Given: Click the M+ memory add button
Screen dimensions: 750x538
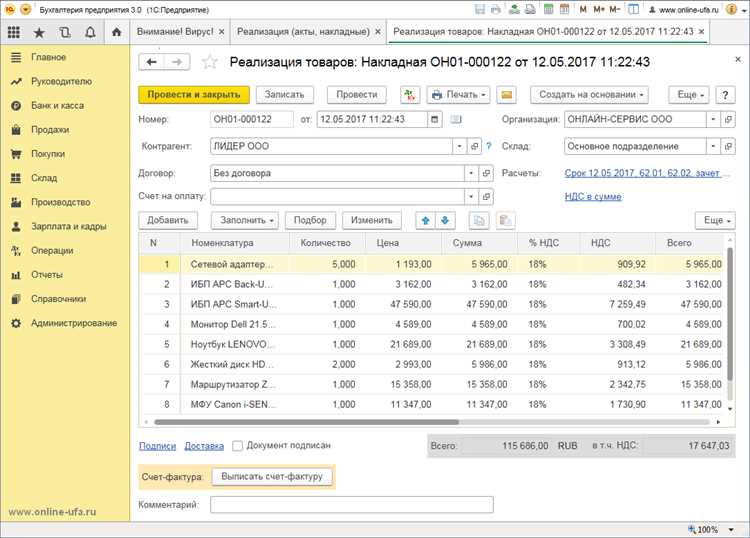Looking at the screenshot, I should (599, 9).
